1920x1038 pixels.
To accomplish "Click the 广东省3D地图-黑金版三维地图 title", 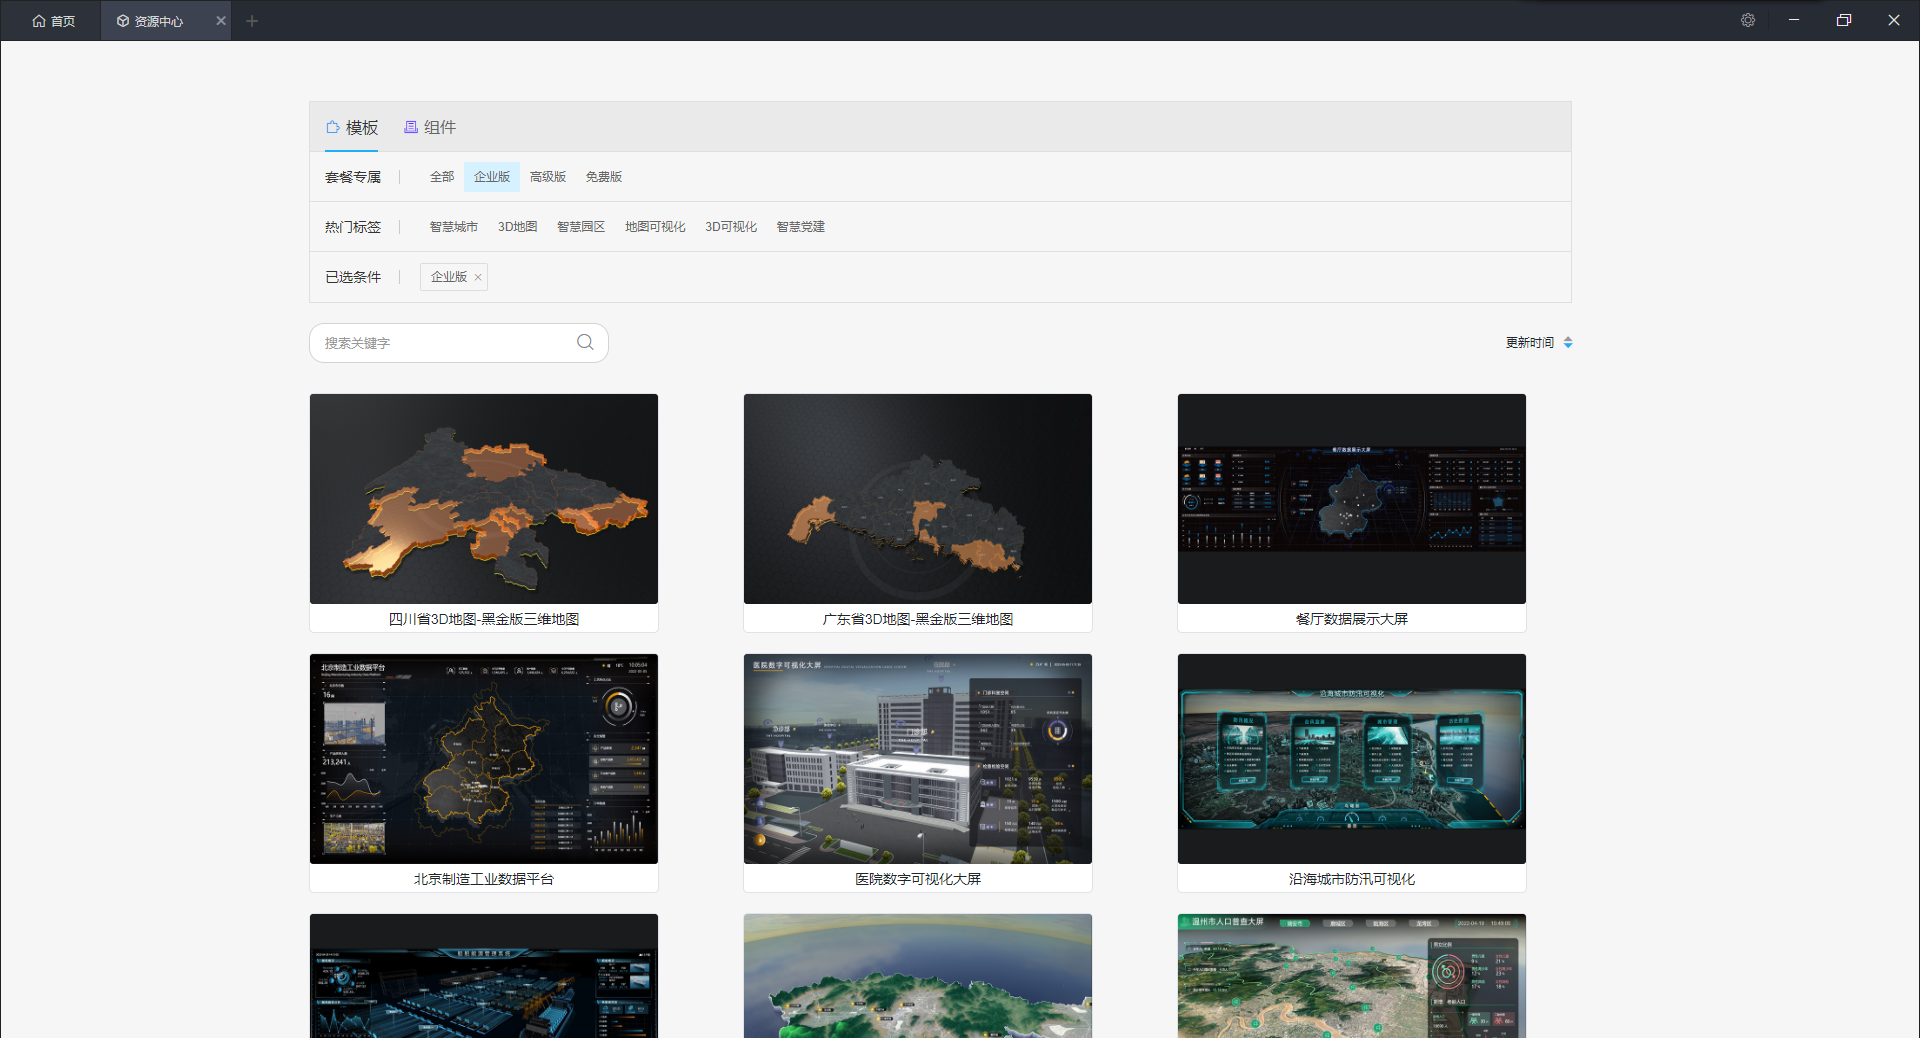I will click(x=918, y=619).
